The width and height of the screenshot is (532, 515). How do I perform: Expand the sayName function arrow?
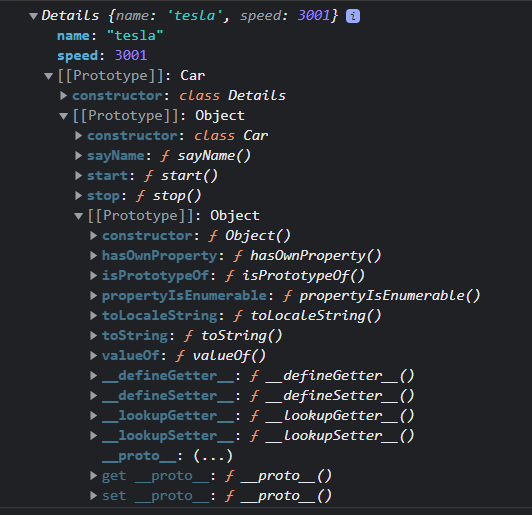click(78, 156)
